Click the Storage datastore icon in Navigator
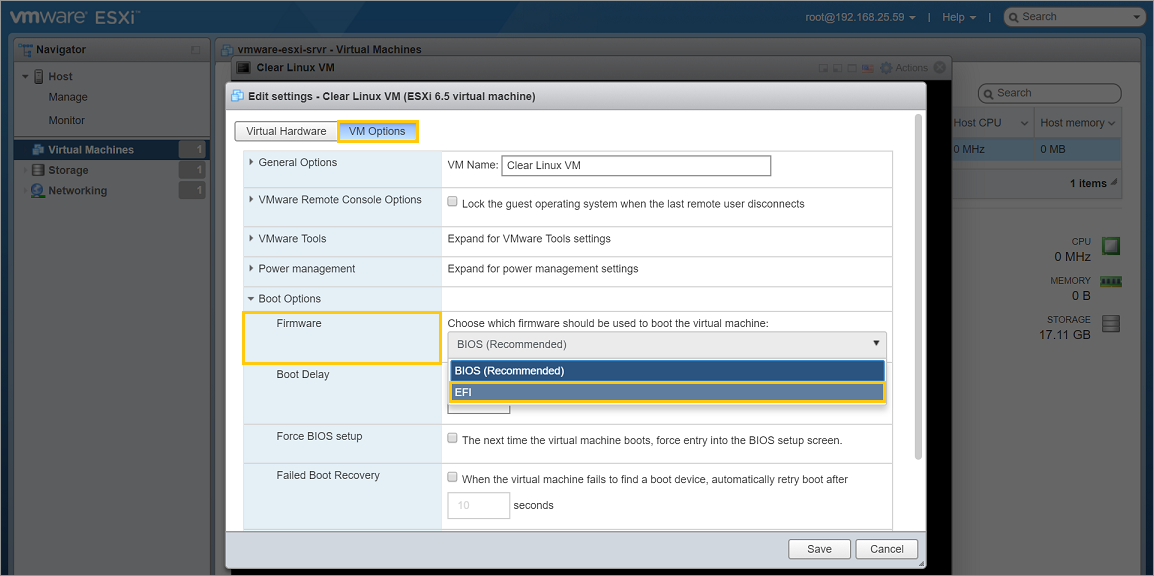The image size is (1154, 576). tap(38, 170)
